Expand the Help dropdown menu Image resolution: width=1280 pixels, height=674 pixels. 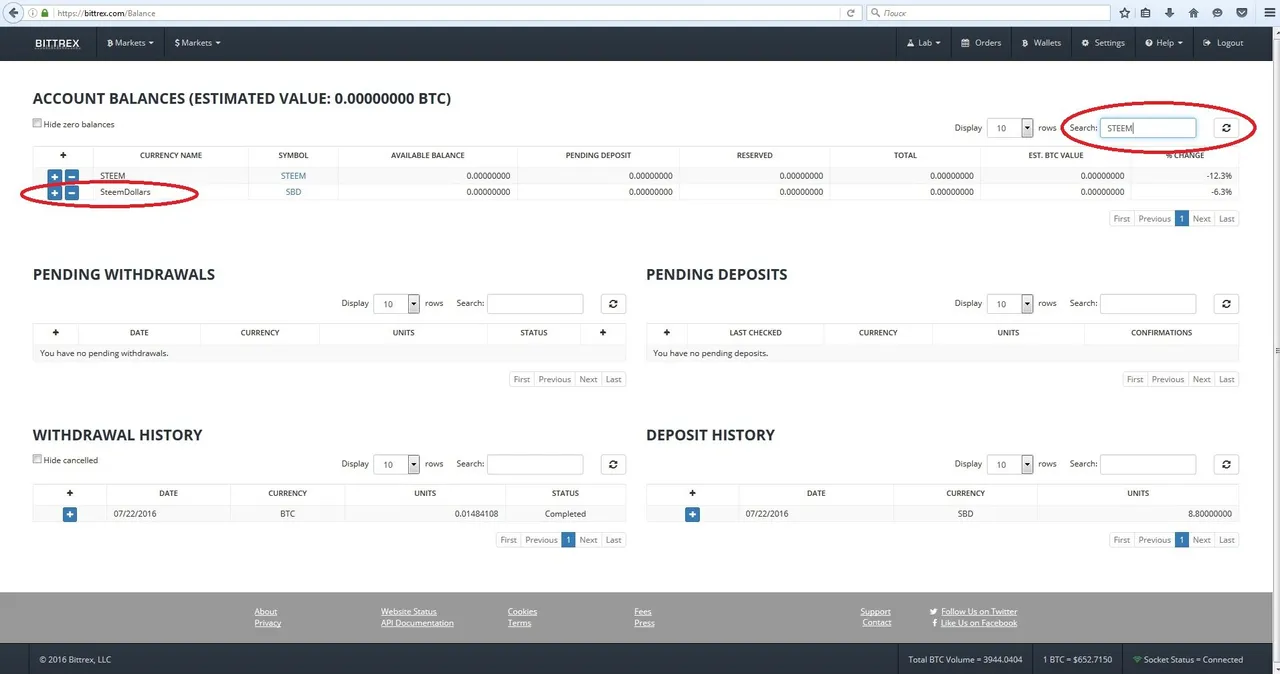pos(1164,43)
